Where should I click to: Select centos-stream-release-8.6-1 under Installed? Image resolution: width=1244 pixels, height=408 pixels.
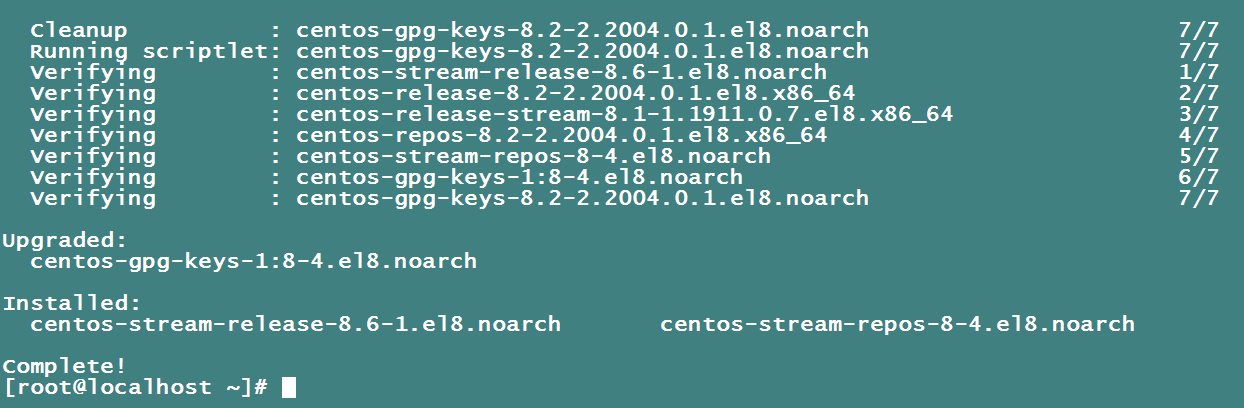pyautogui.click(x=296, y=324)
